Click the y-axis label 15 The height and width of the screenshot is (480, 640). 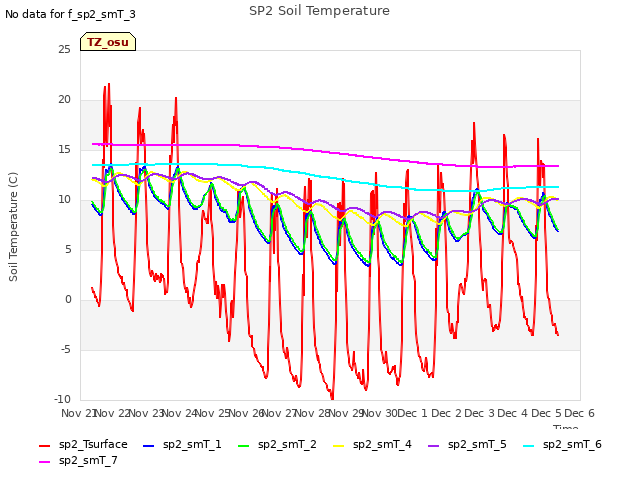coord(64,149)
